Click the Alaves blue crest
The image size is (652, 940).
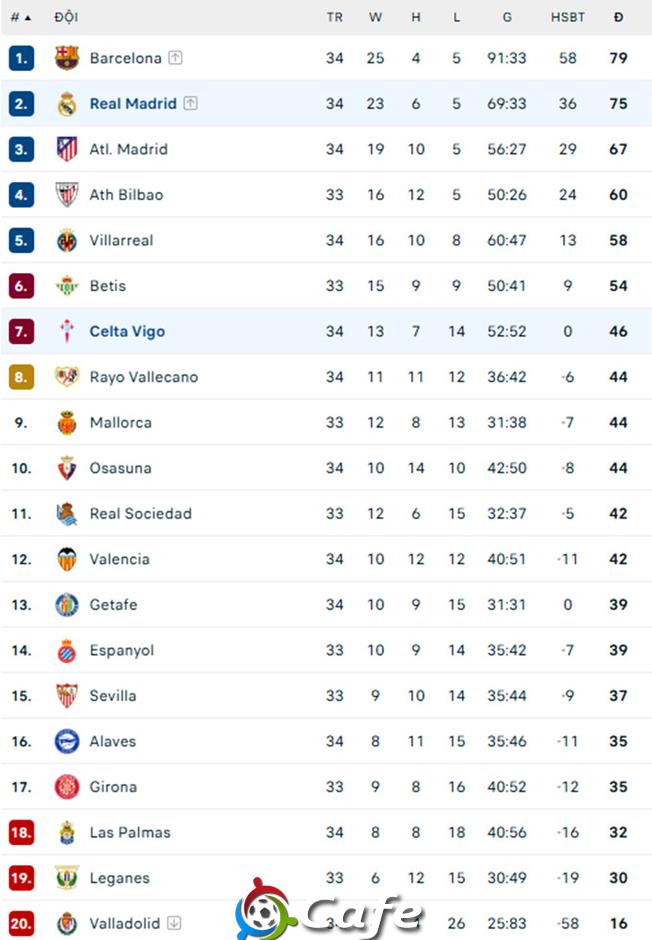(67, 741)
